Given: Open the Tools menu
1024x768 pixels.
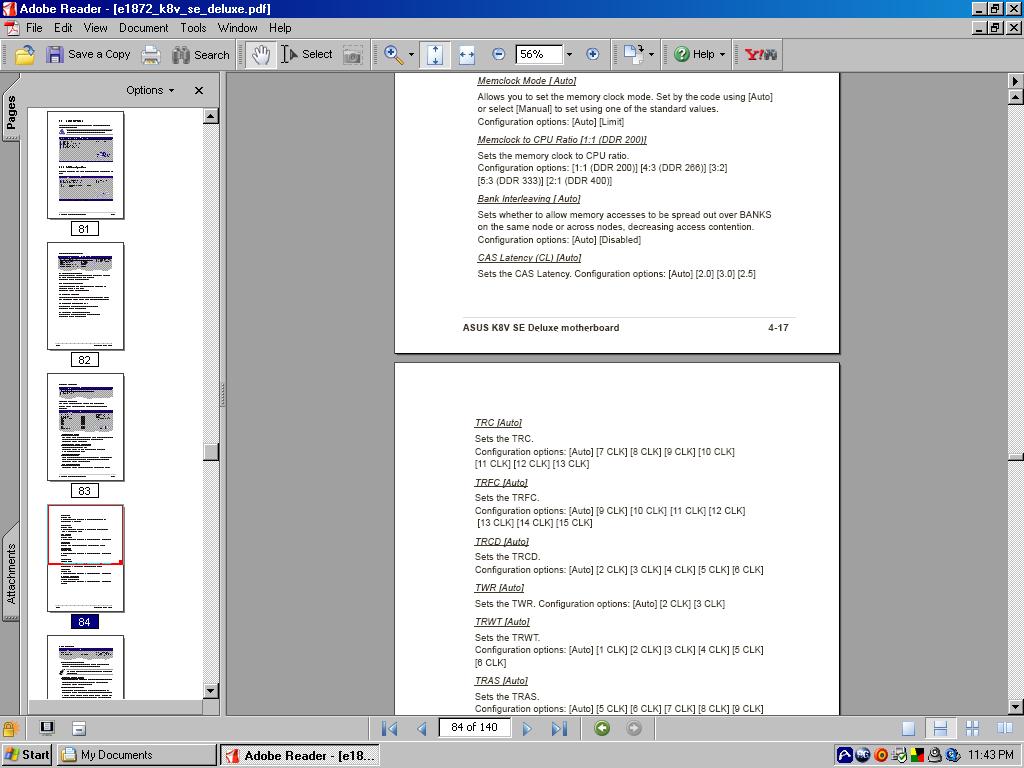Looking at the screenshot, I should click(193, 28).
